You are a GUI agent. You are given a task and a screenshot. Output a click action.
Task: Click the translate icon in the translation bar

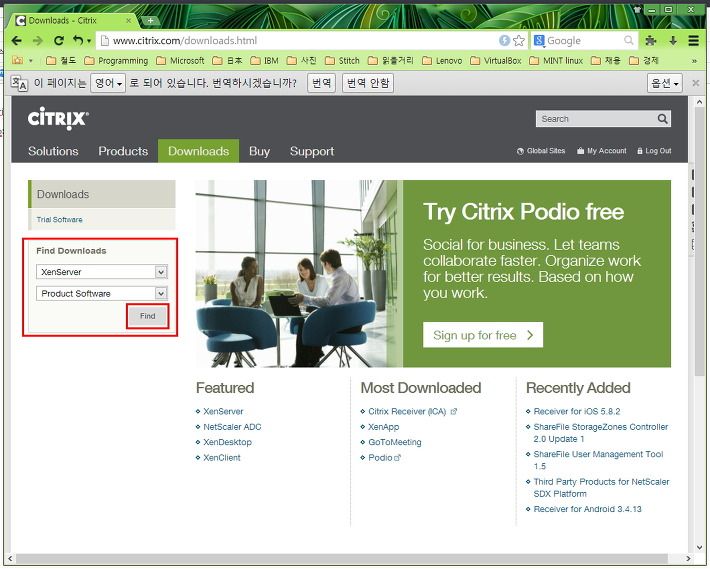click(19, 83)
